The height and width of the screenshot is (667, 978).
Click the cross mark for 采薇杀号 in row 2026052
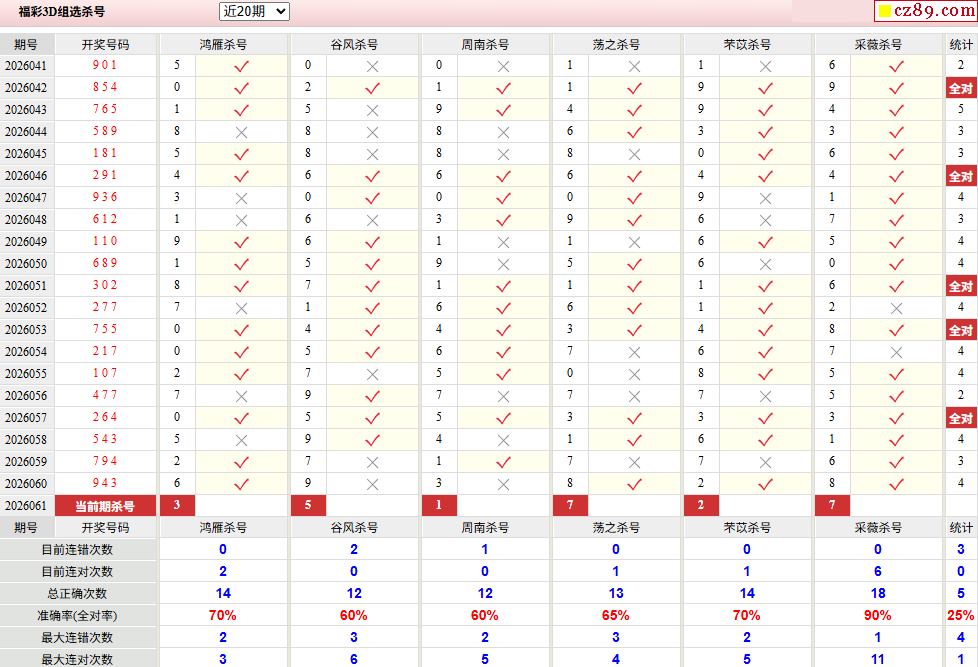click(x=896, y=308)
